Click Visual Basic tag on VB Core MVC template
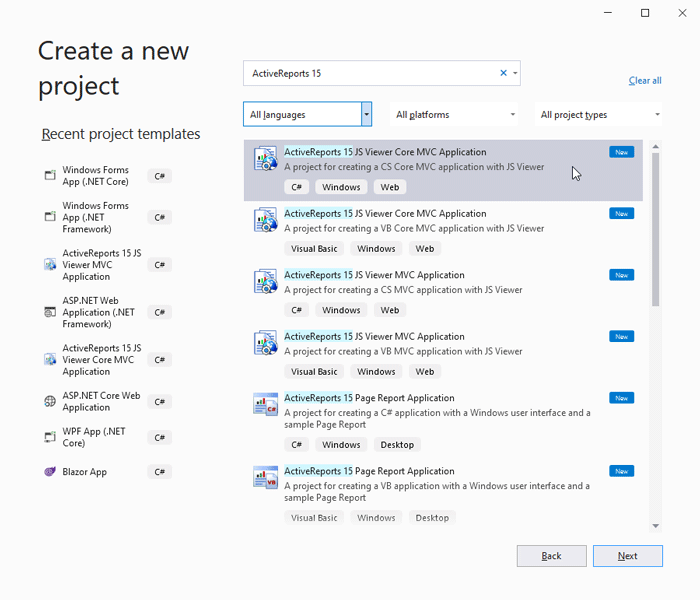Image resolution: width=700 pixels, height=600 pixels. [x=314, y=249]
